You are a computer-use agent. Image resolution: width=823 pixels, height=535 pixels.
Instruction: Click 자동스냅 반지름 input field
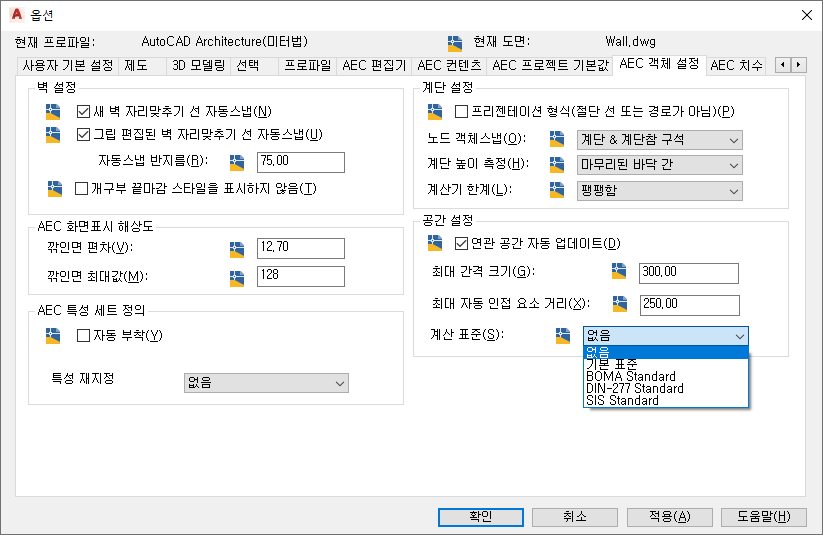point(301,162)
